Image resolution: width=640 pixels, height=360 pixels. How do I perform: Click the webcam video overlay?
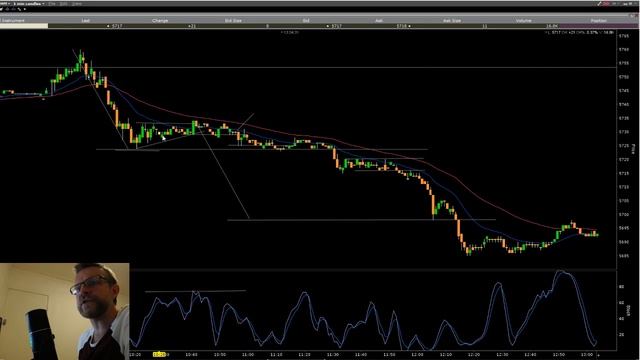coord(64,311)
